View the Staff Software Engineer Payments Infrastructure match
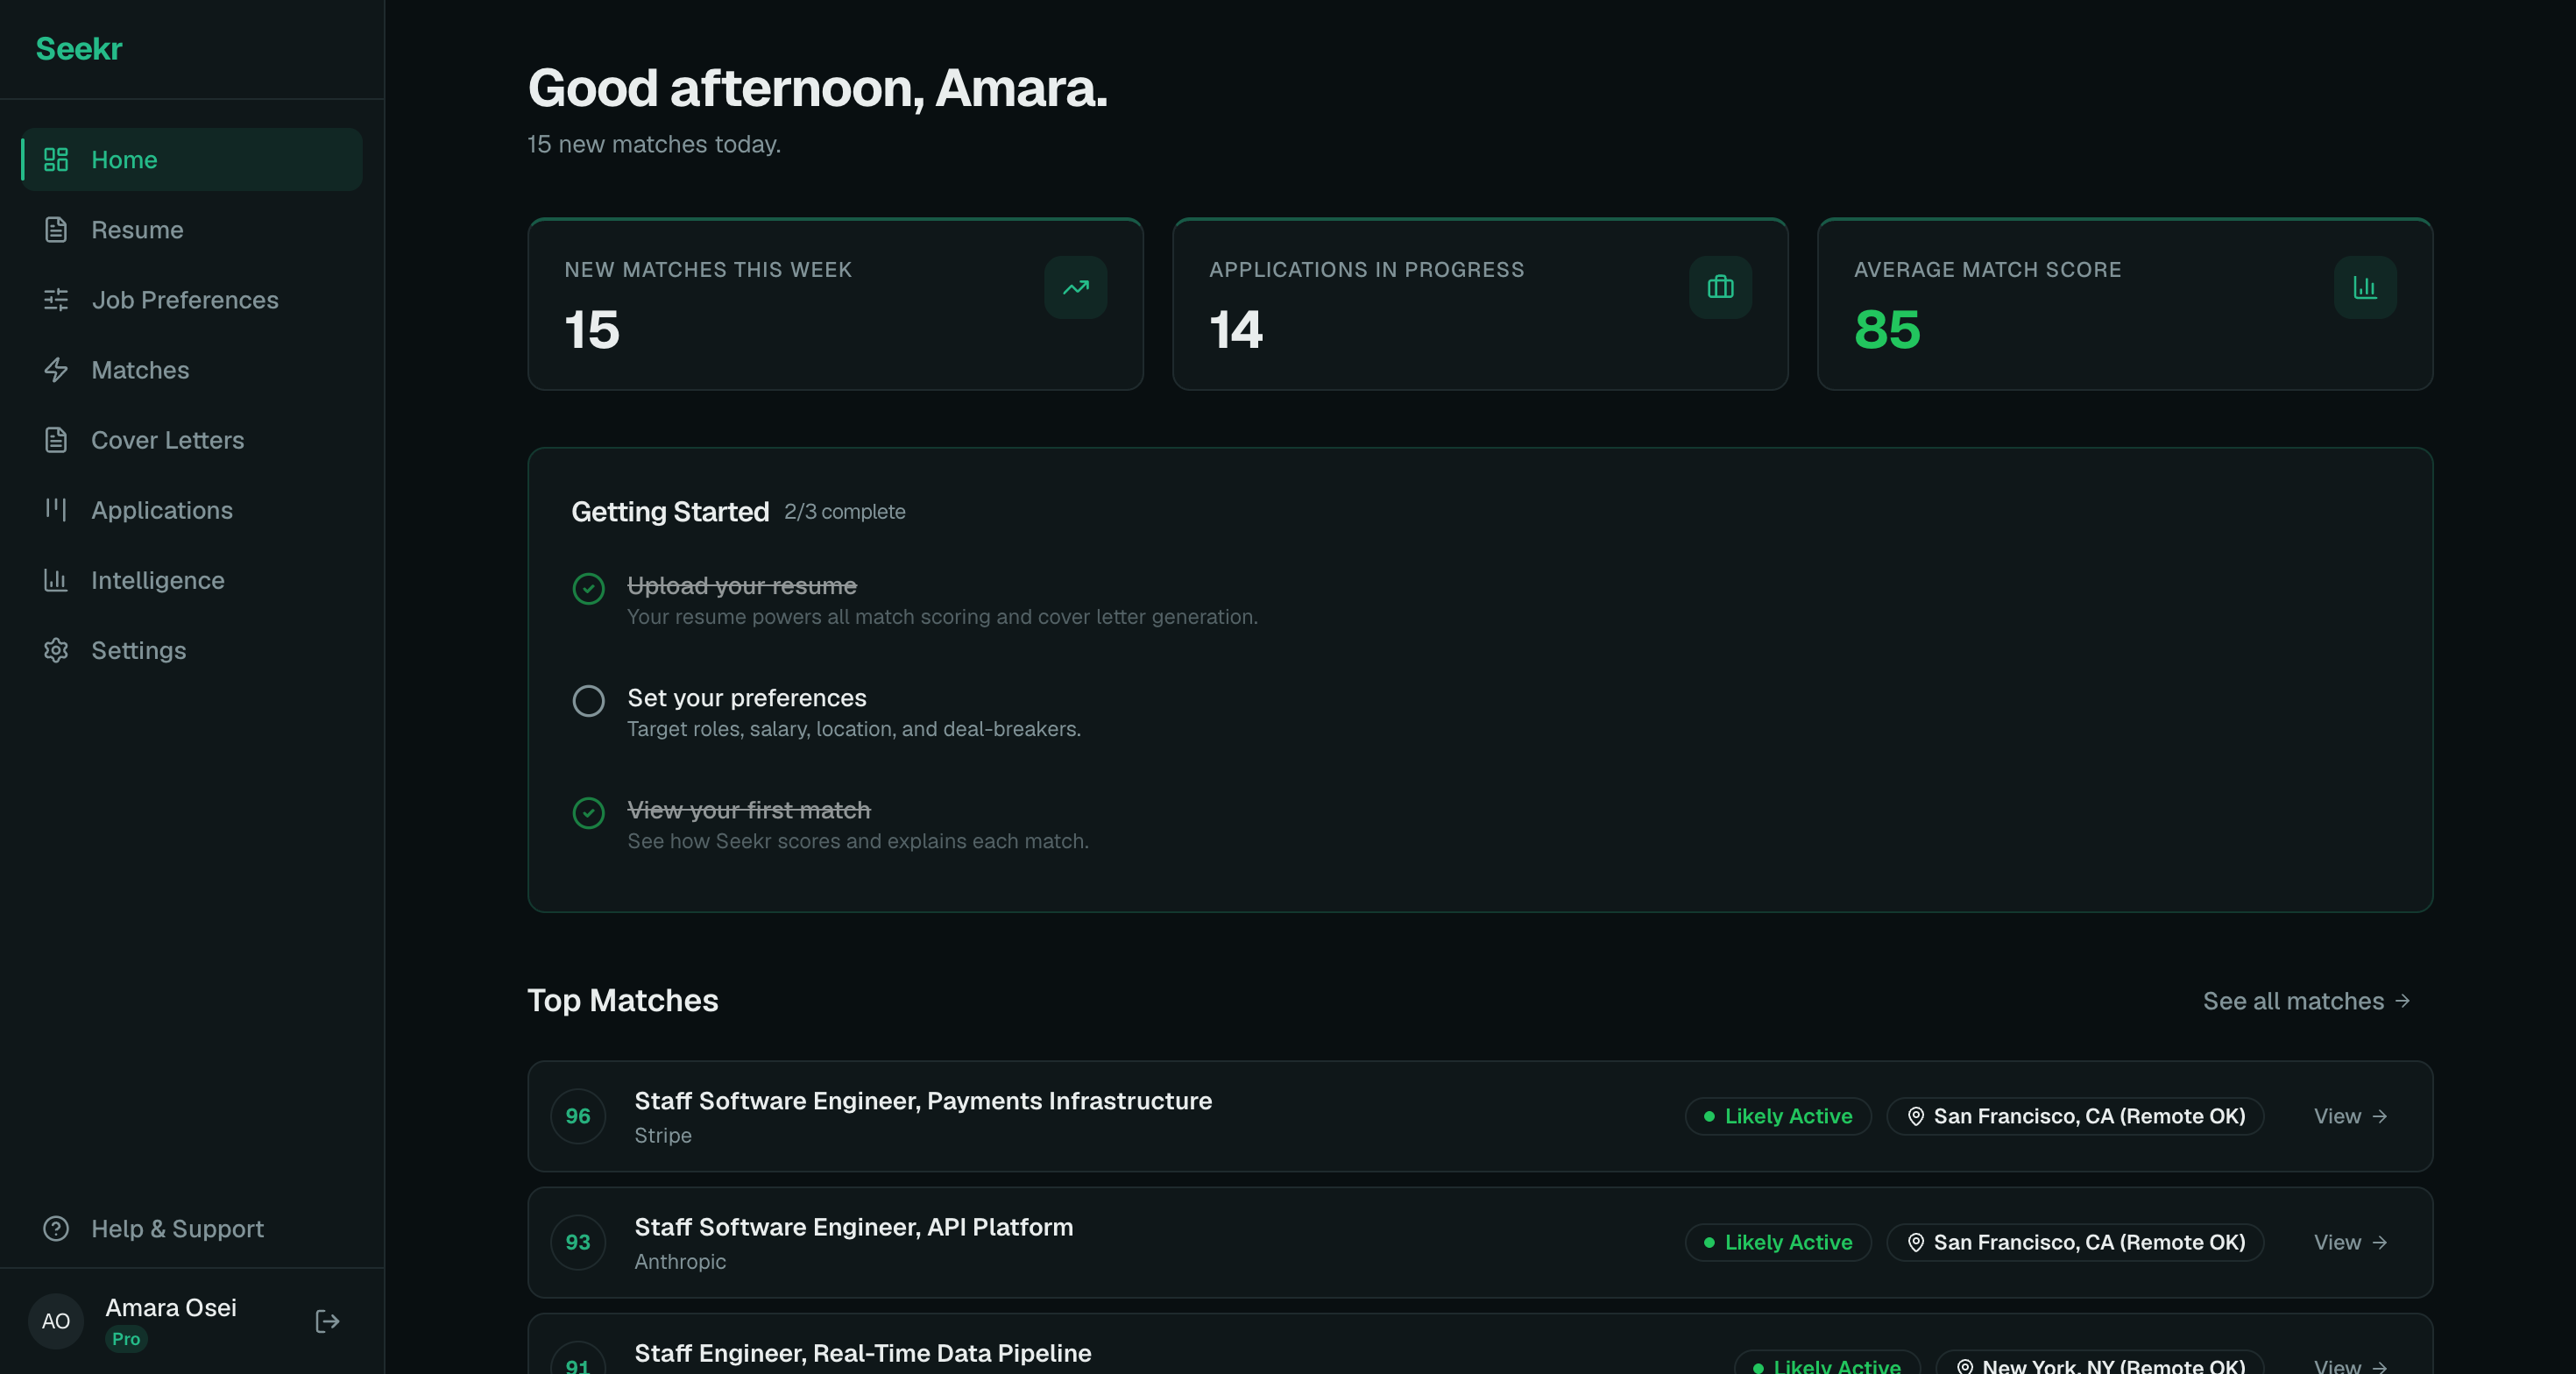This screenshot has height=1374, width=2576. [2349, 1116]
